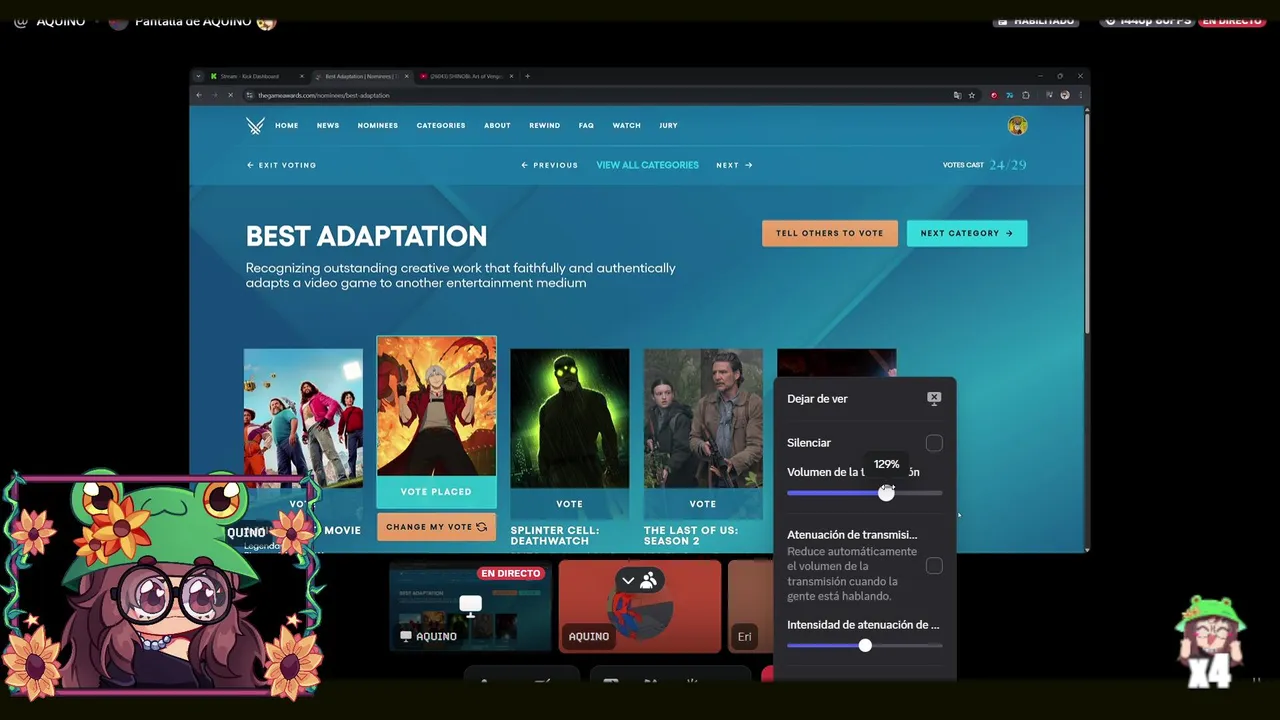Open the ABOUT menu item
Screen dimensions: 1280x720
click(x=497, y=126)
